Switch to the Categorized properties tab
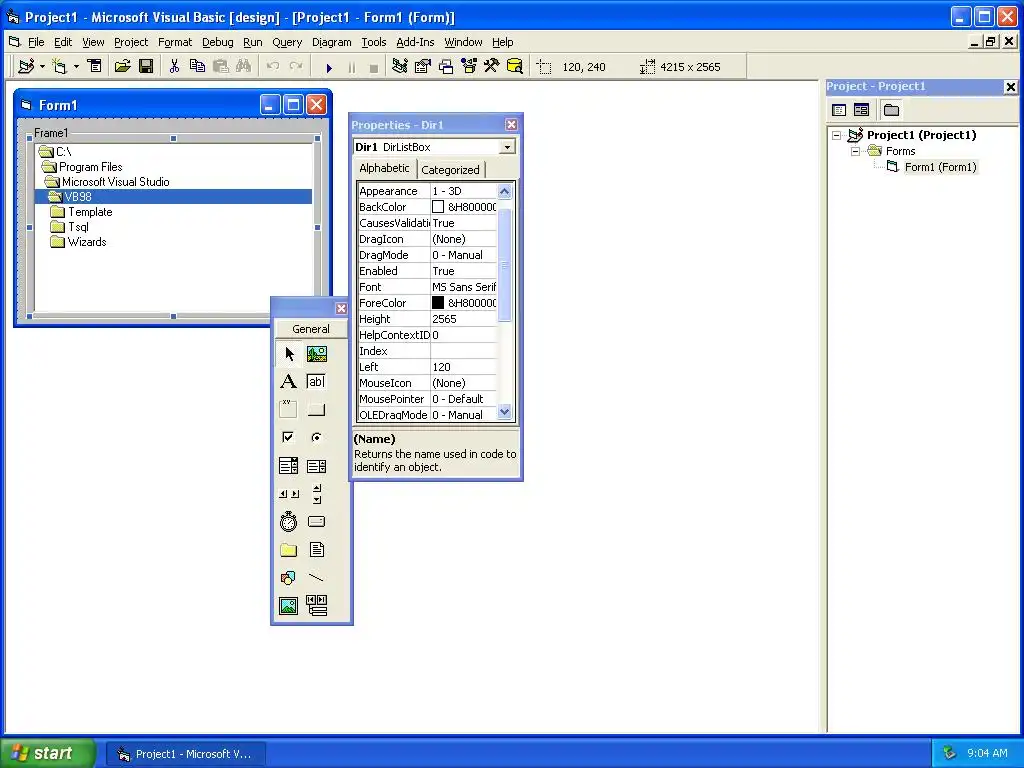 coord(451,170)
